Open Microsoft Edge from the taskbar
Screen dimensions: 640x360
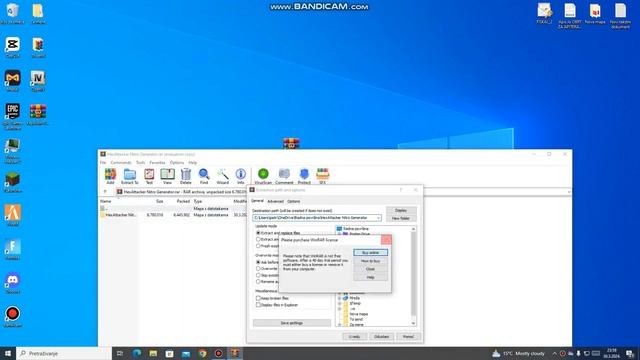(137, 353)
